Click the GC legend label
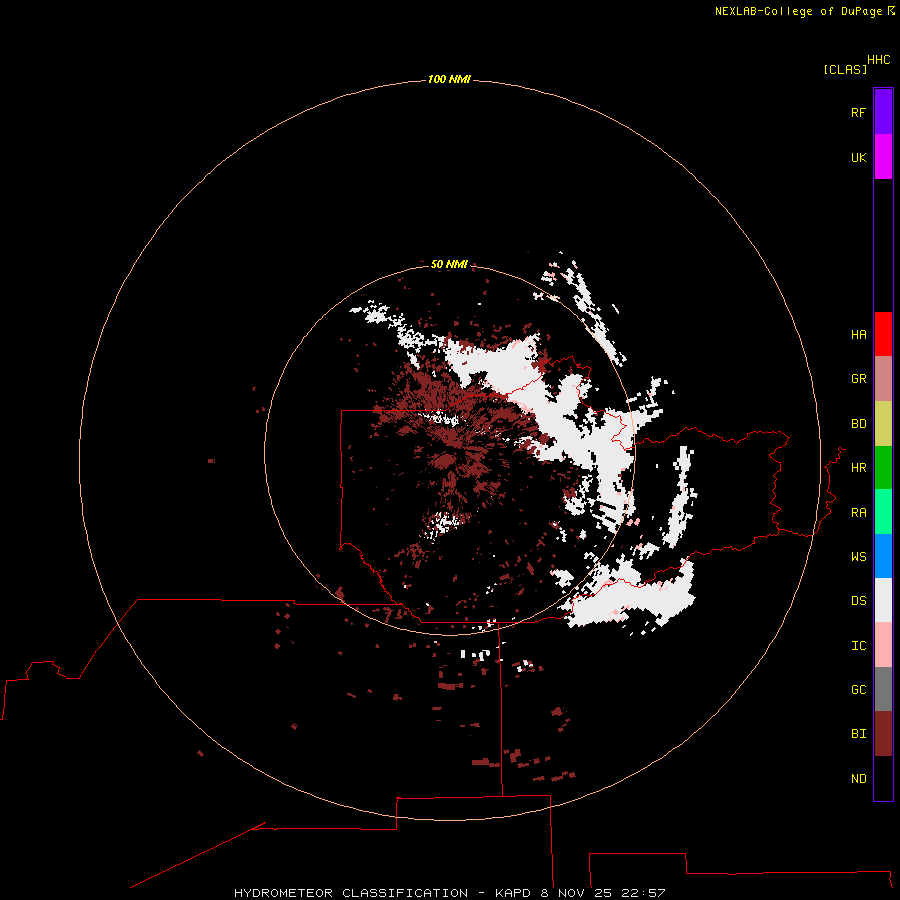This screenshot has height=900, width=900. pos(859,689)
